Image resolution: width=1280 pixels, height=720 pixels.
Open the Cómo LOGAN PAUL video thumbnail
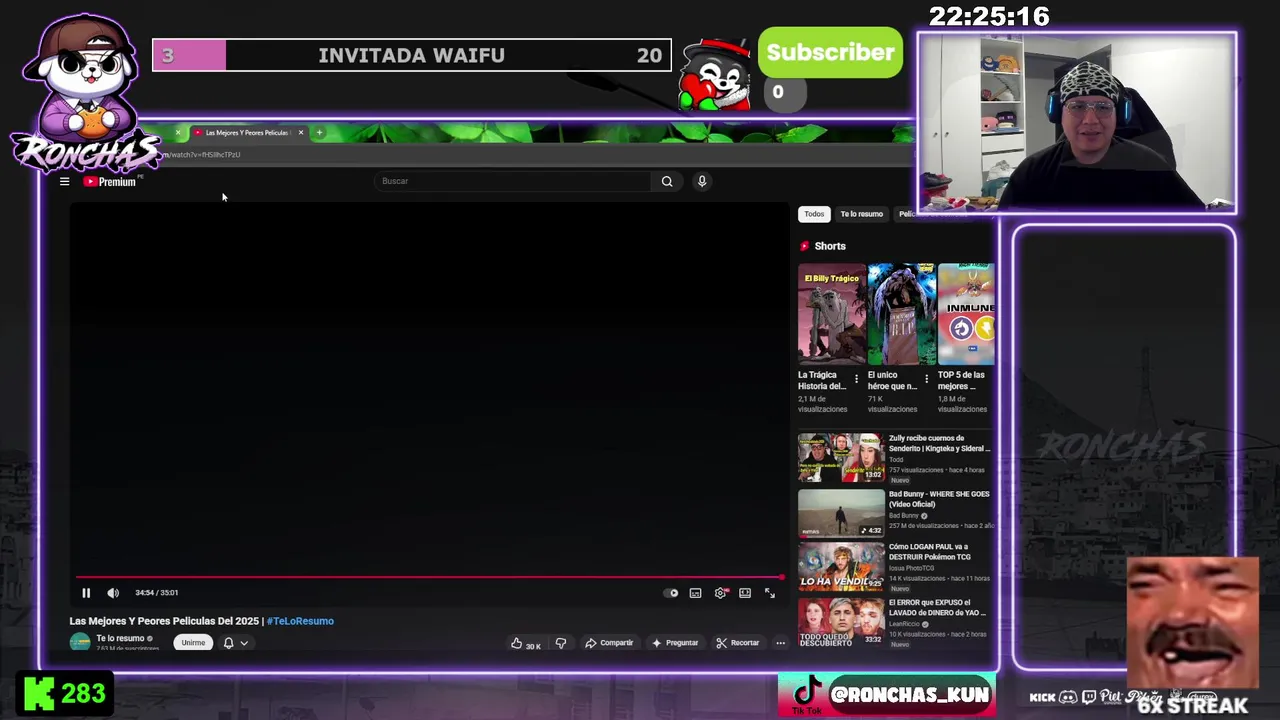841,567
